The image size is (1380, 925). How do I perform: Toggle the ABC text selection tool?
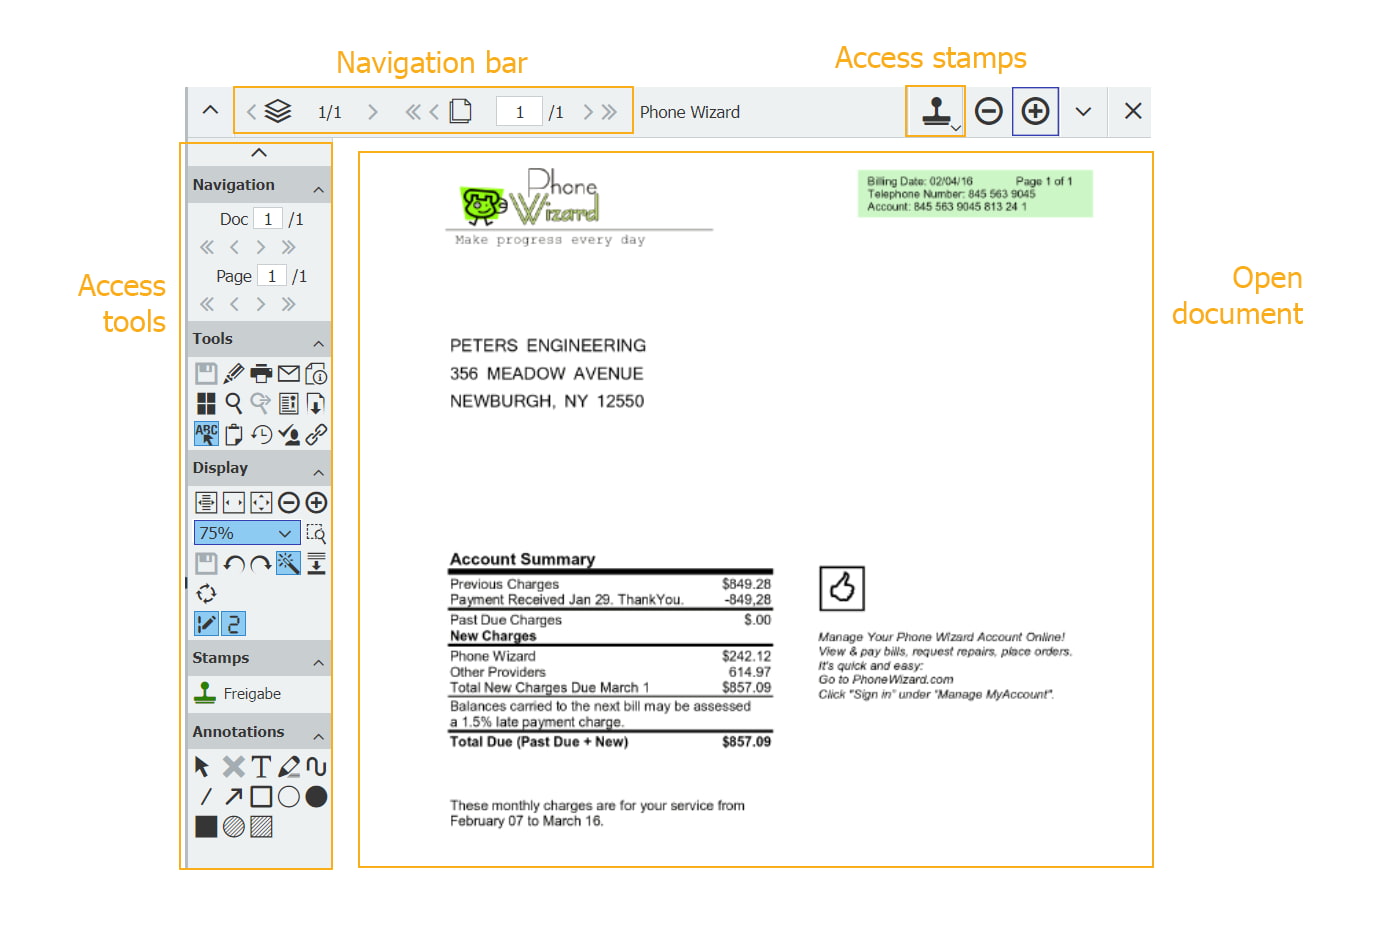(x=206, y=434)
